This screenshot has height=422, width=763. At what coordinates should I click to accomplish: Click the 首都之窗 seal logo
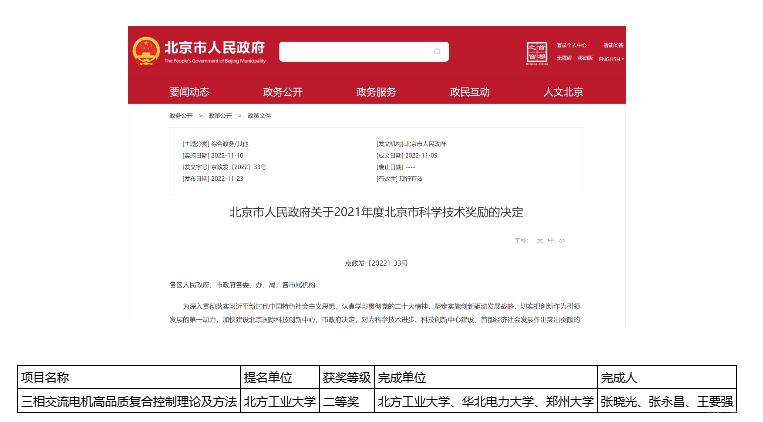click(537, 52)
